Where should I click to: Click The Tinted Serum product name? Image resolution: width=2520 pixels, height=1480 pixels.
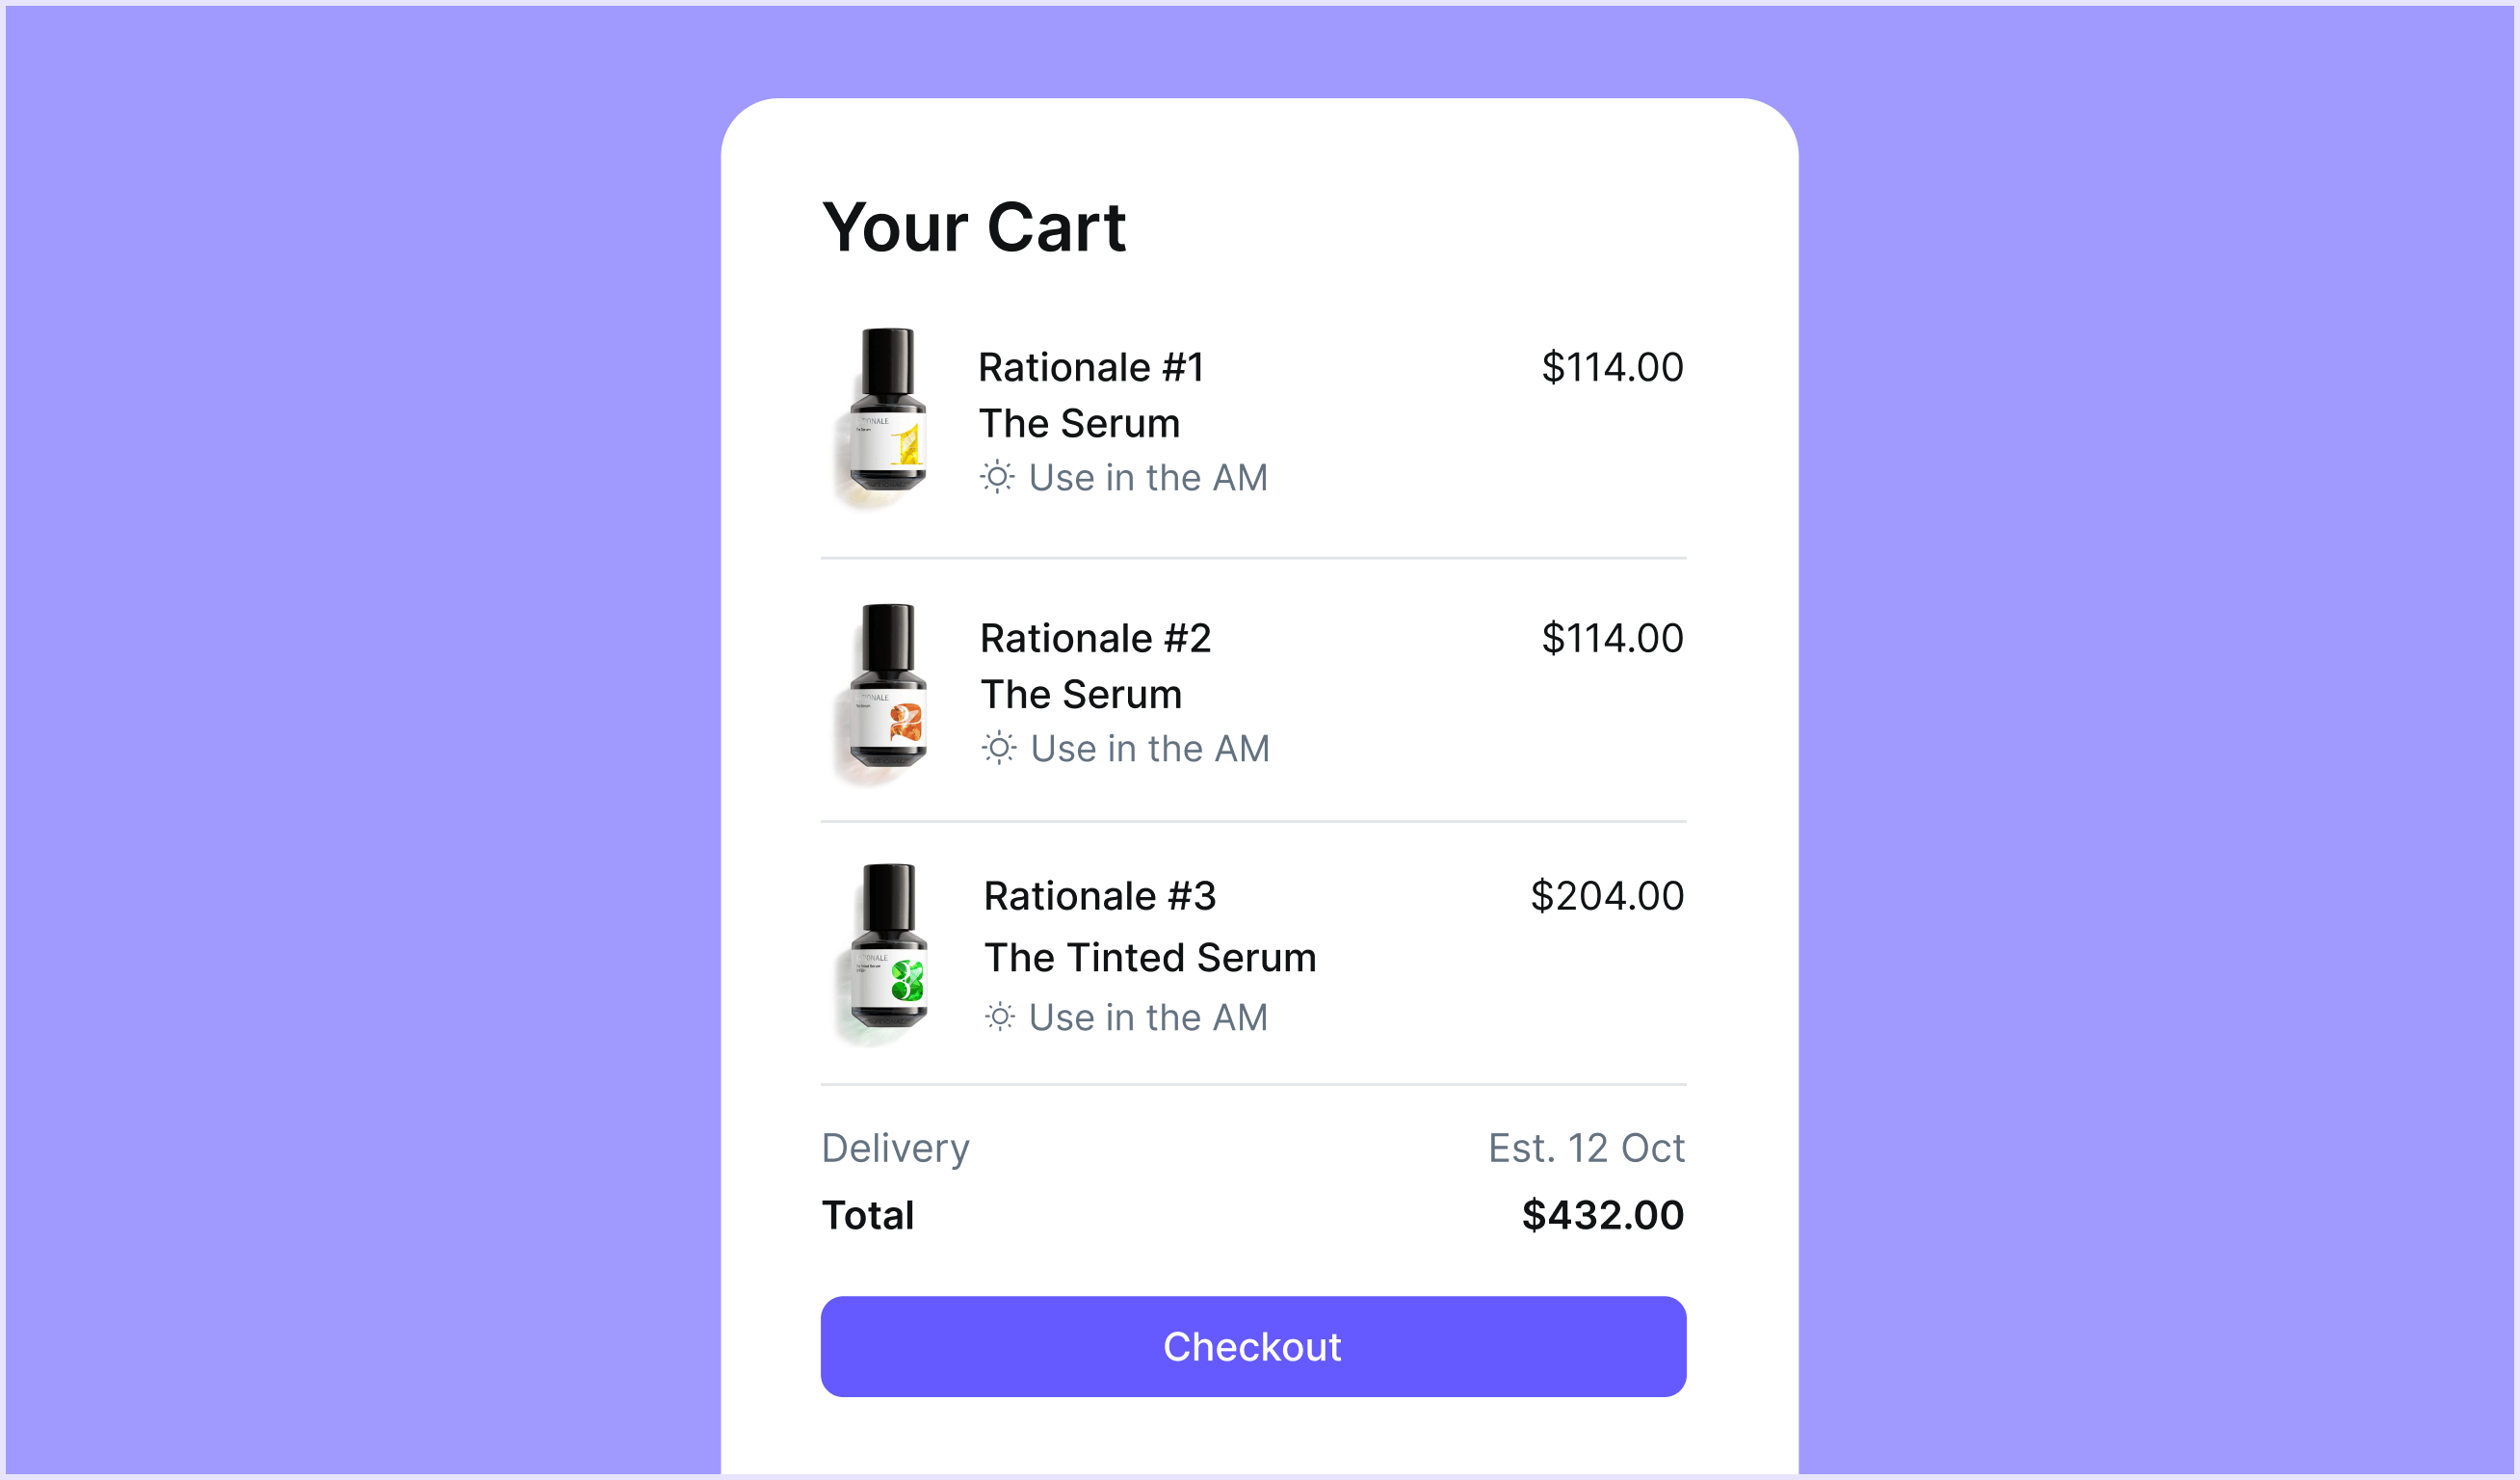point(1150,957)
